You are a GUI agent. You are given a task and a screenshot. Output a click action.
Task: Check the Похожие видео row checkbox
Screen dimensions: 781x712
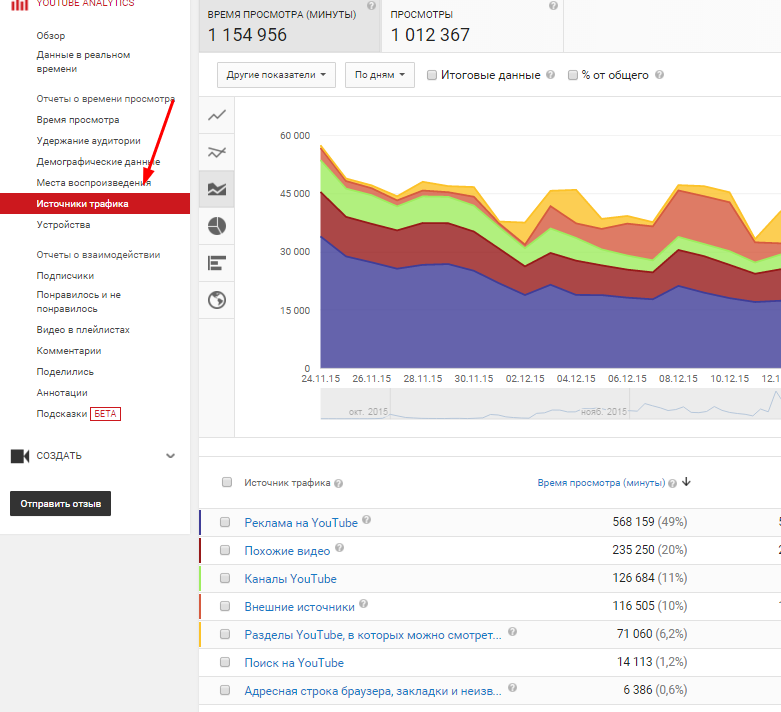point(225,550)
